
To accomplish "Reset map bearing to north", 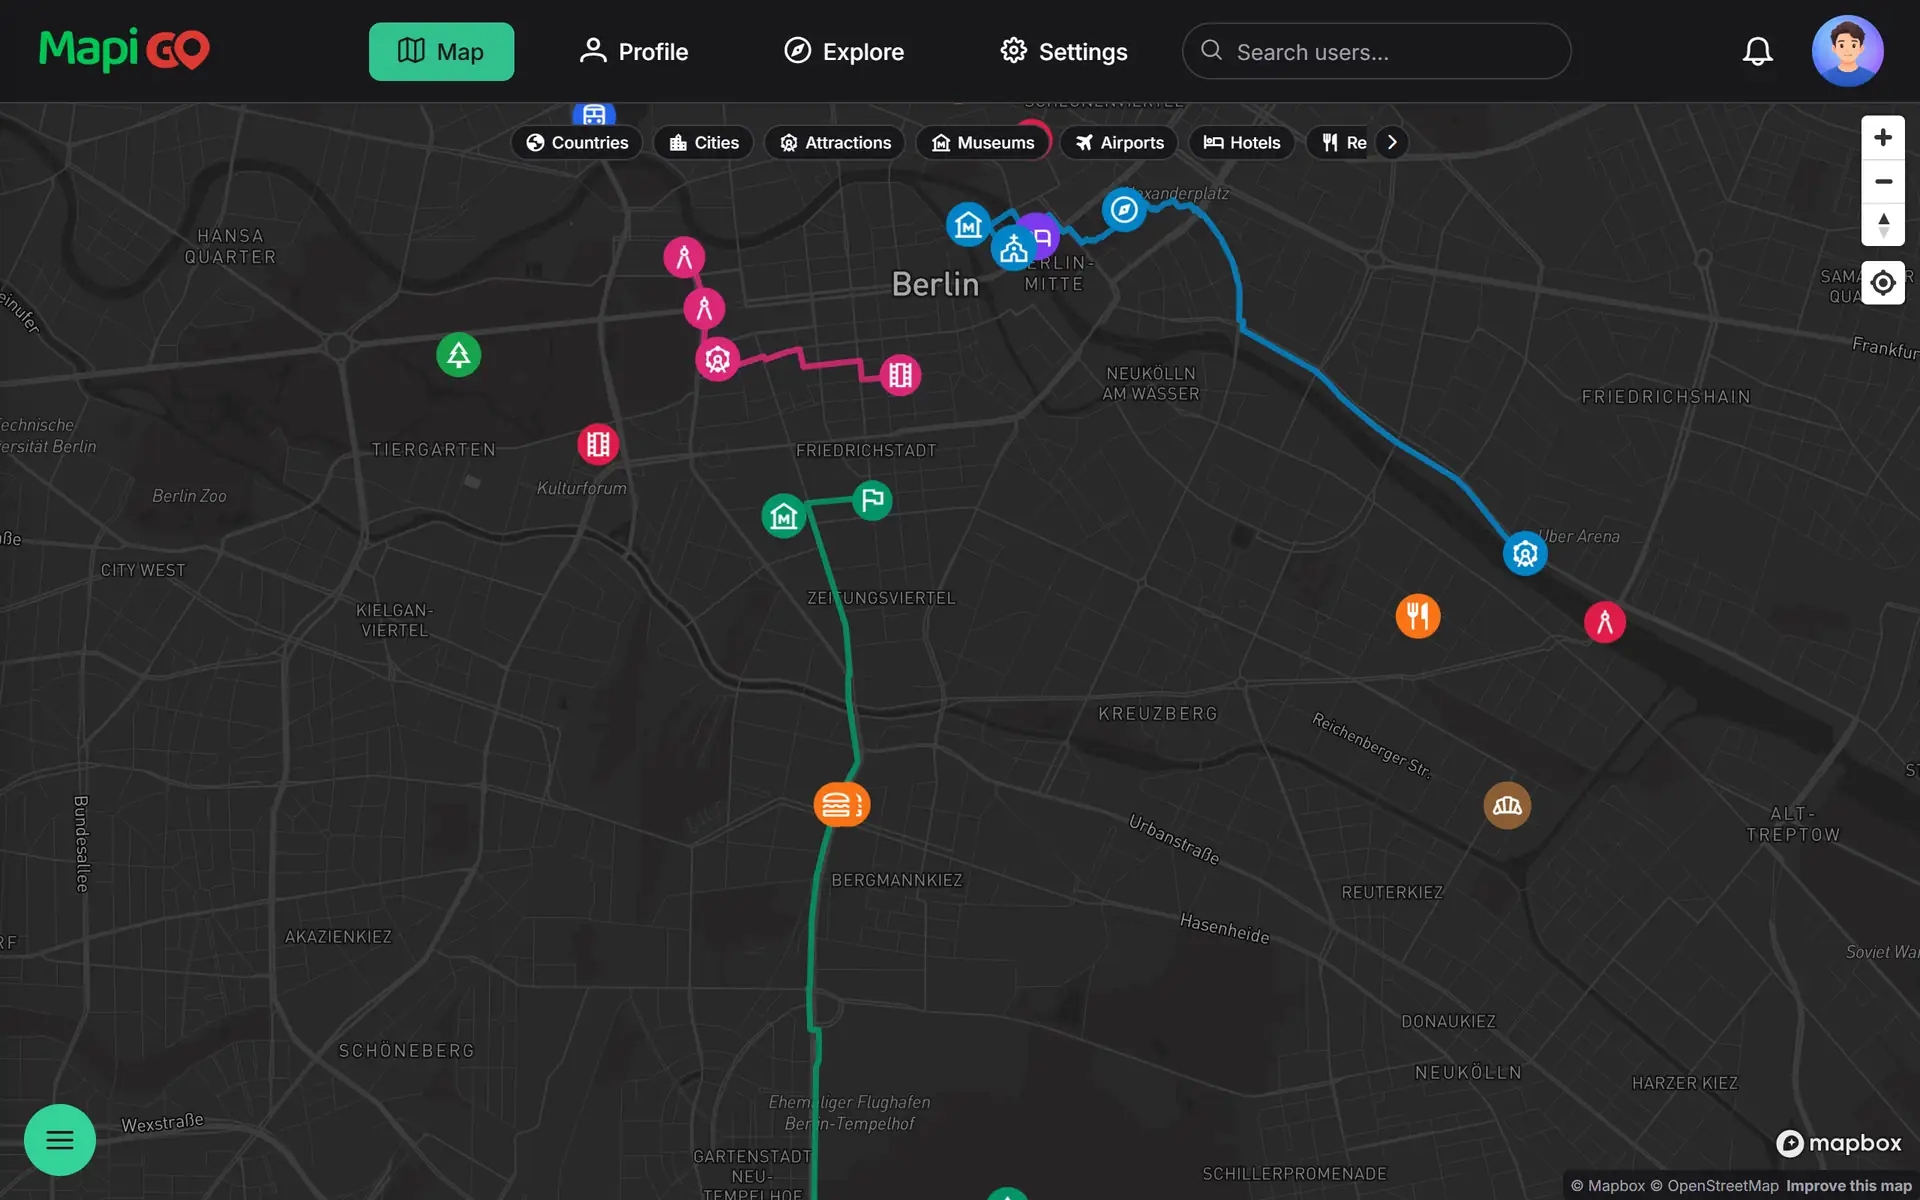I will (x=1883, y=225).
